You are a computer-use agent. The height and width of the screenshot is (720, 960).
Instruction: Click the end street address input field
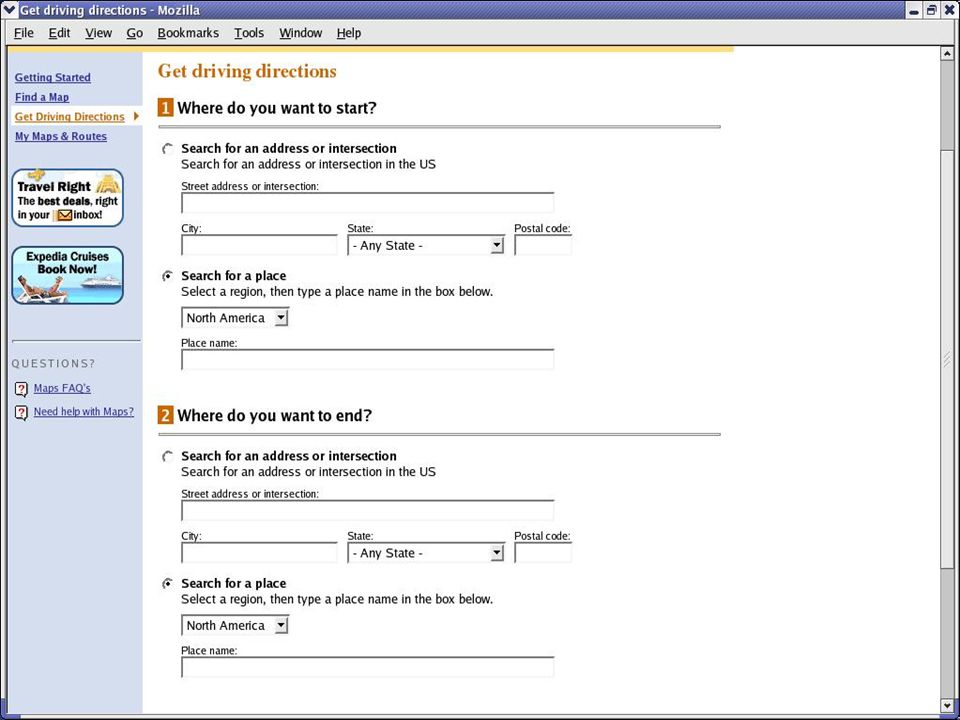click(367, 511)
